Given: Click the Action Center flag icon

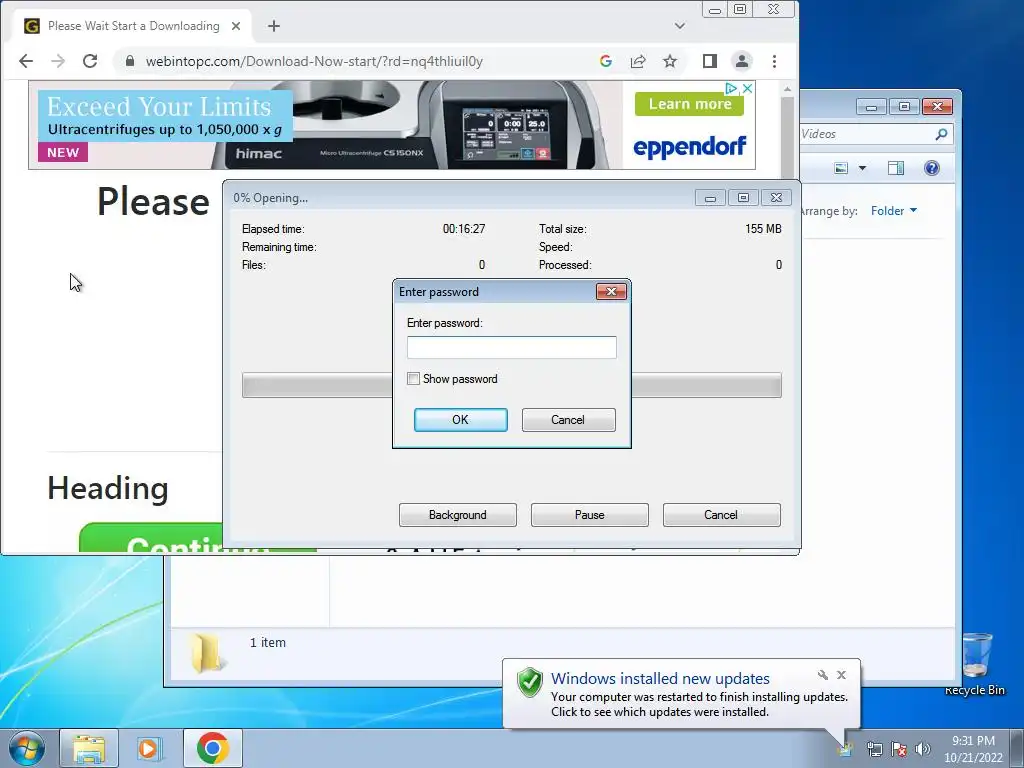Looking at the screenshot, I should [899, 749].
